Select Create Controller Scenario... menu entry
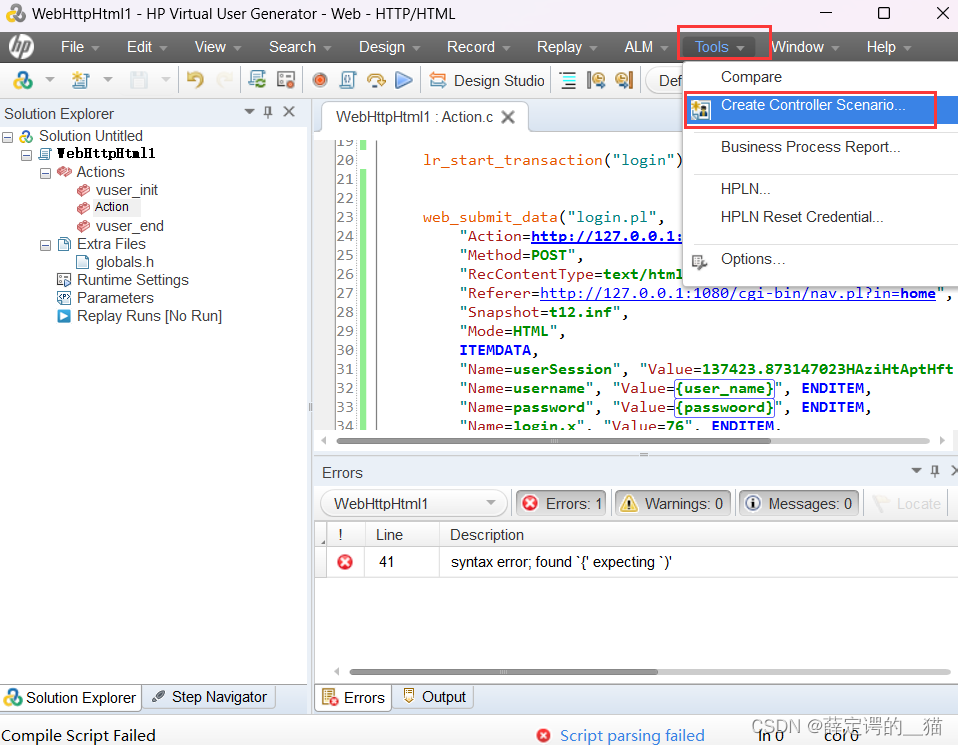This screenshot has height=745, width=958. pyautogui.click(x=813, y=105)
